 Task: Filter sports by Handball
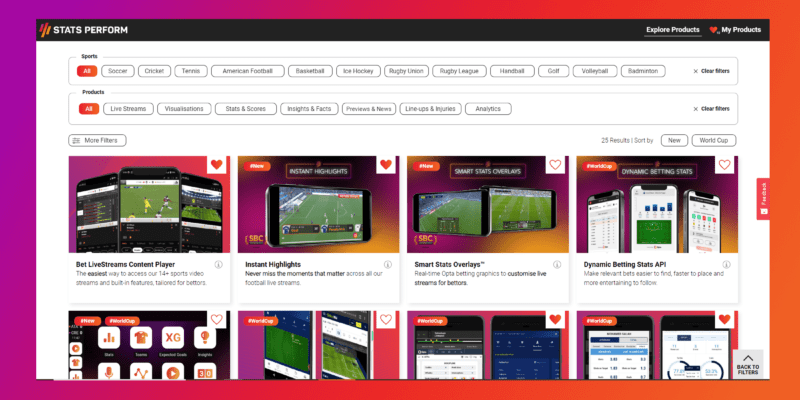(x=512, y=71)
